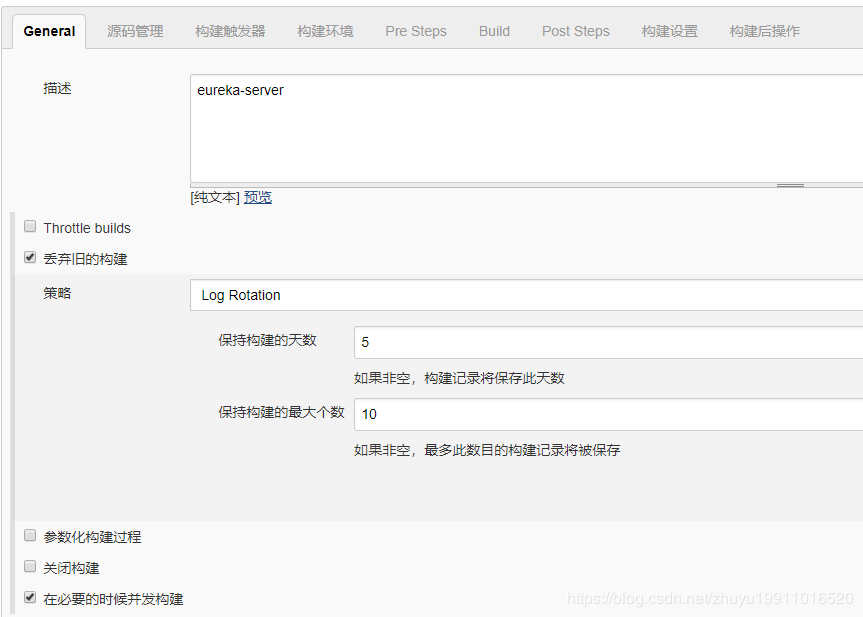Switch to the General tab
Screen dimensions: 863x617
tap(48, 31)
